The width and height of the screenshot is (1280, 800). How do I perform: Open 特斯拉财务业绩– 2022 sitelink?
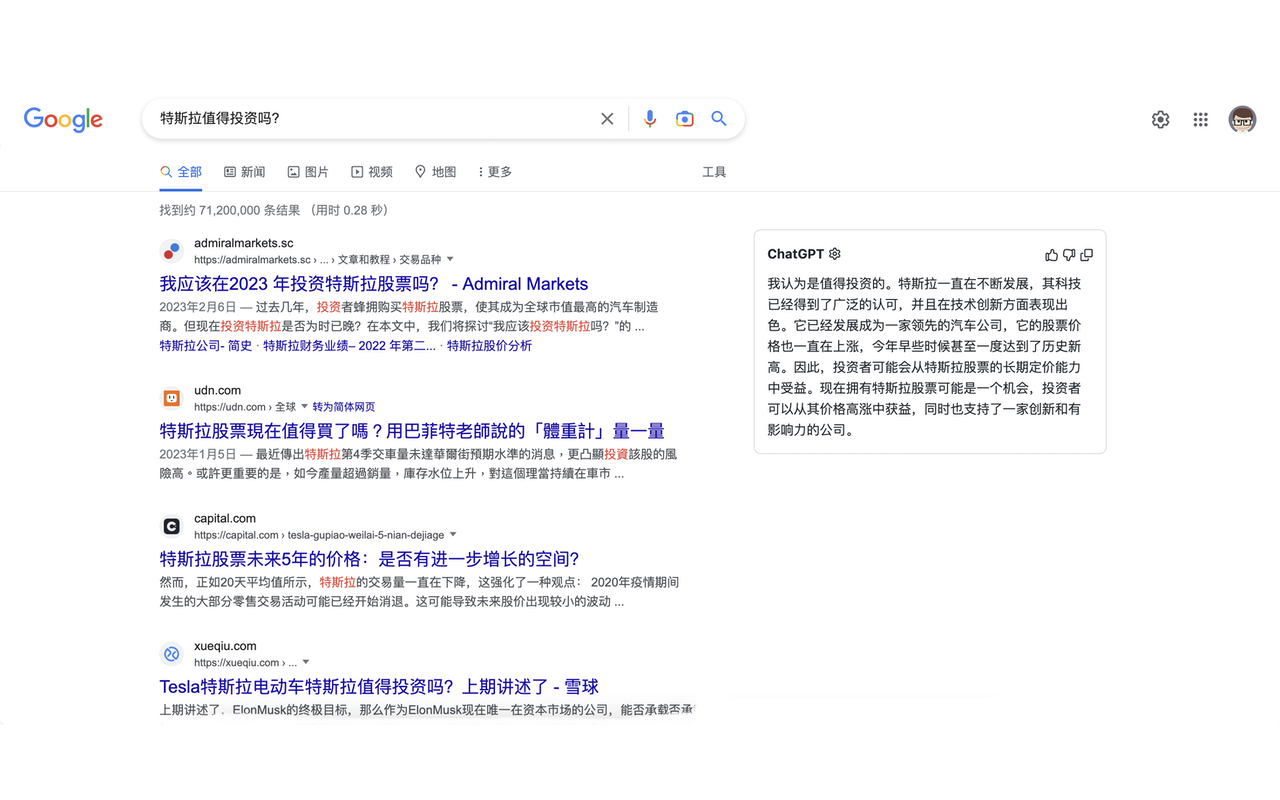click(x=350, y=346)
